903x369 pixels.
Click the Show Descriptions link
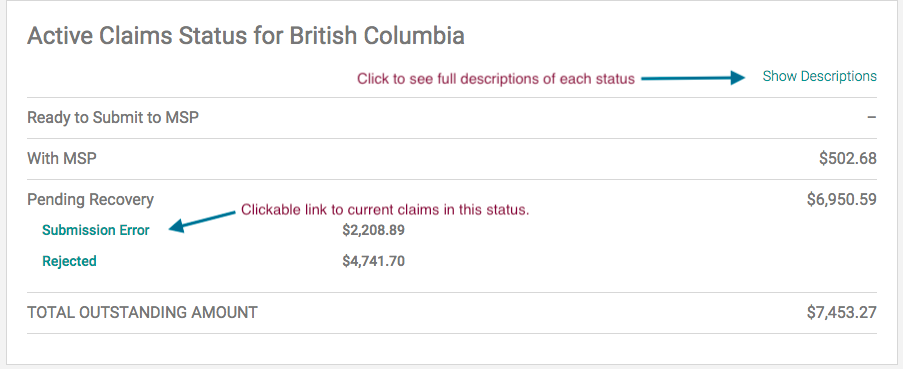819,77
